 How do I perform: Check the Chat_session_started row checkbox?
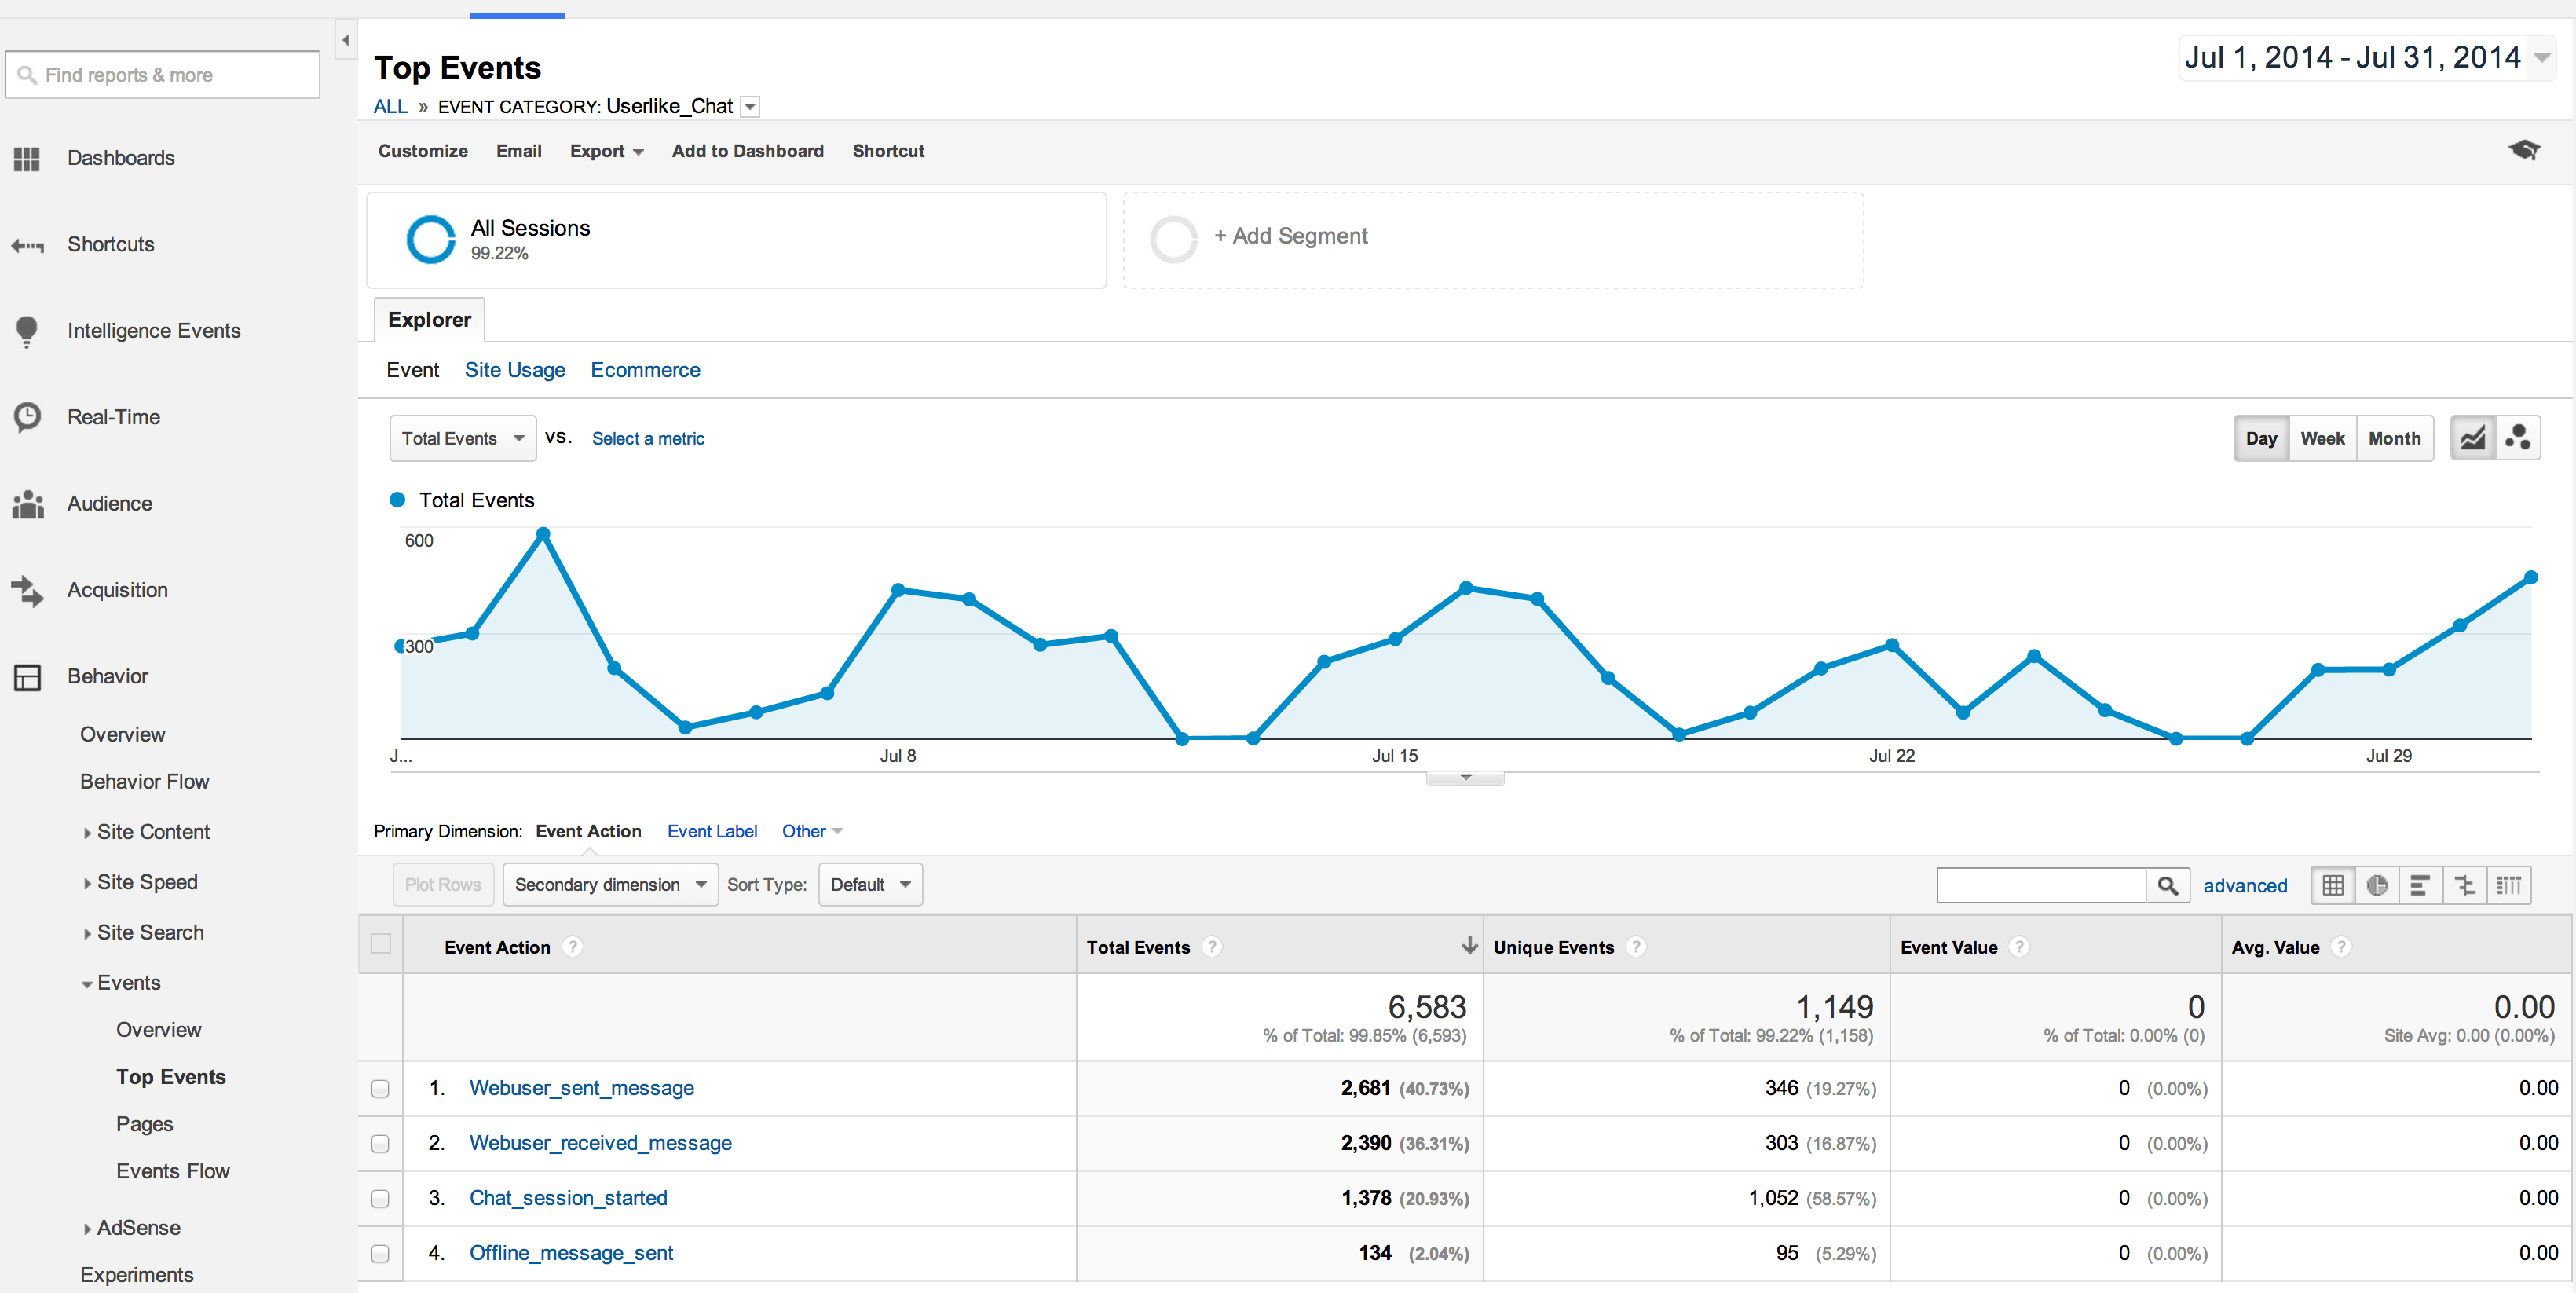click(x=380, y=1198)
